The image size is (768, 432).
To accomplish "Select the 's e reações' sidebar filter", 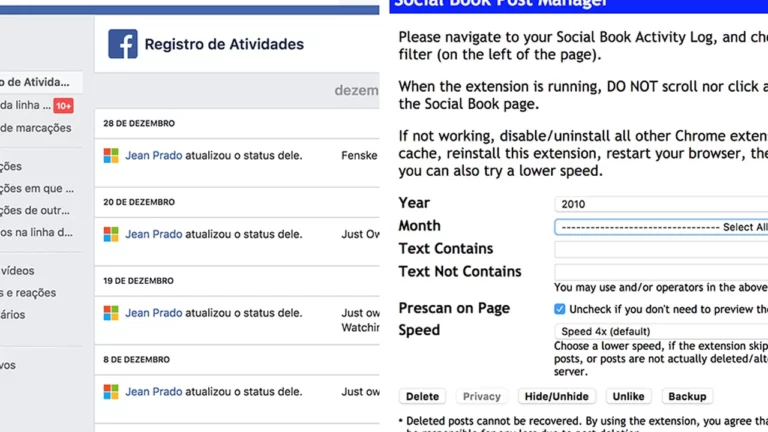I will (28, 293).
